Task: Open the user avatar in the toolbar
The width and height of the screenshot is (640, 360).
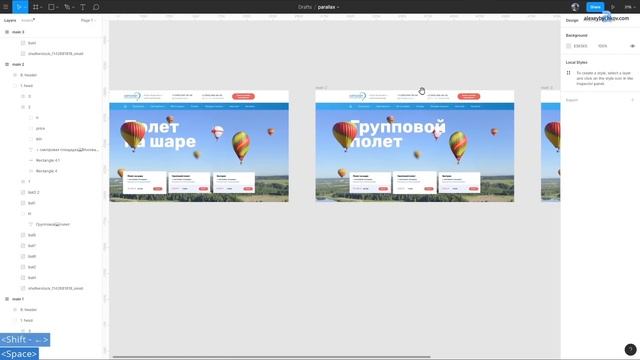Action: click(x=575, y=7)
